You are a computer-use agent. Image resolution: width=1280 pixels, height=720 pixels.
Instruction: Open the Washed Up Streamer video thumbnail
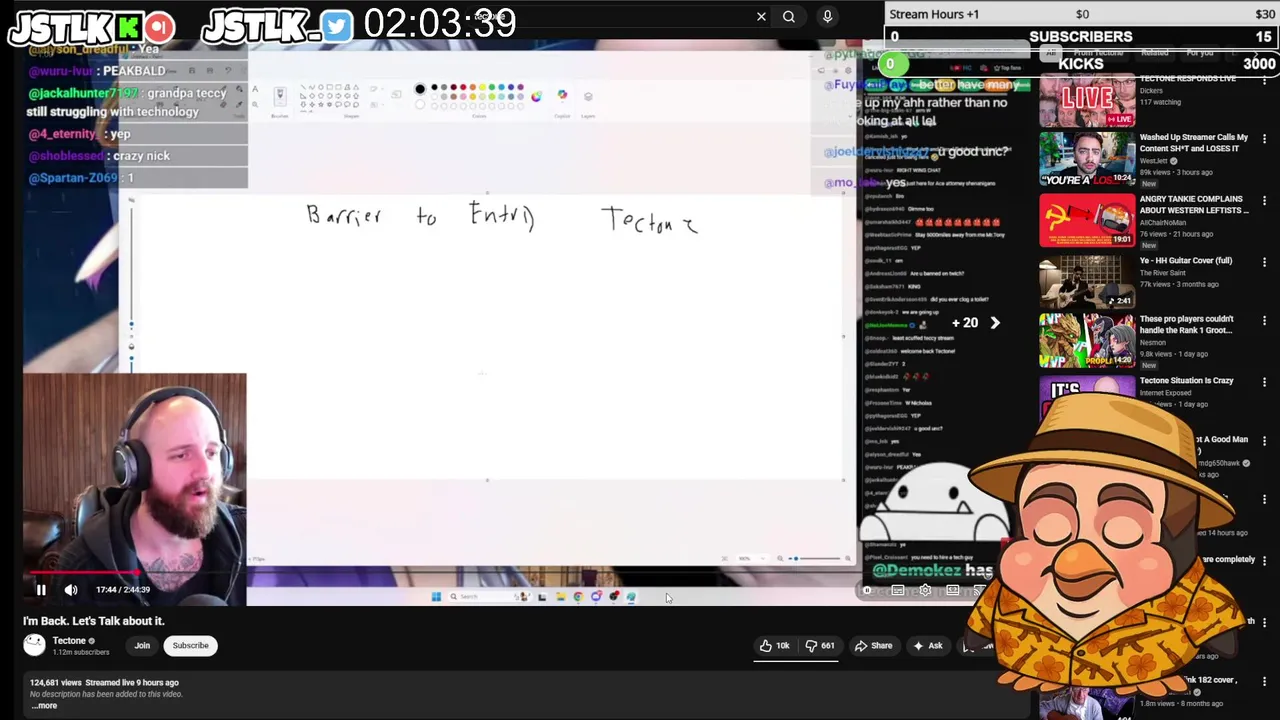(1087, 160)
